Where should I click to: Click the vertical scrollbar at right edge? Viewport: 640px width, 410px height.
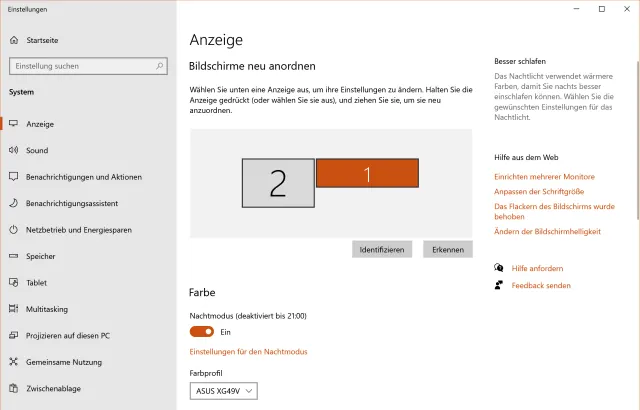pos(638,141)
